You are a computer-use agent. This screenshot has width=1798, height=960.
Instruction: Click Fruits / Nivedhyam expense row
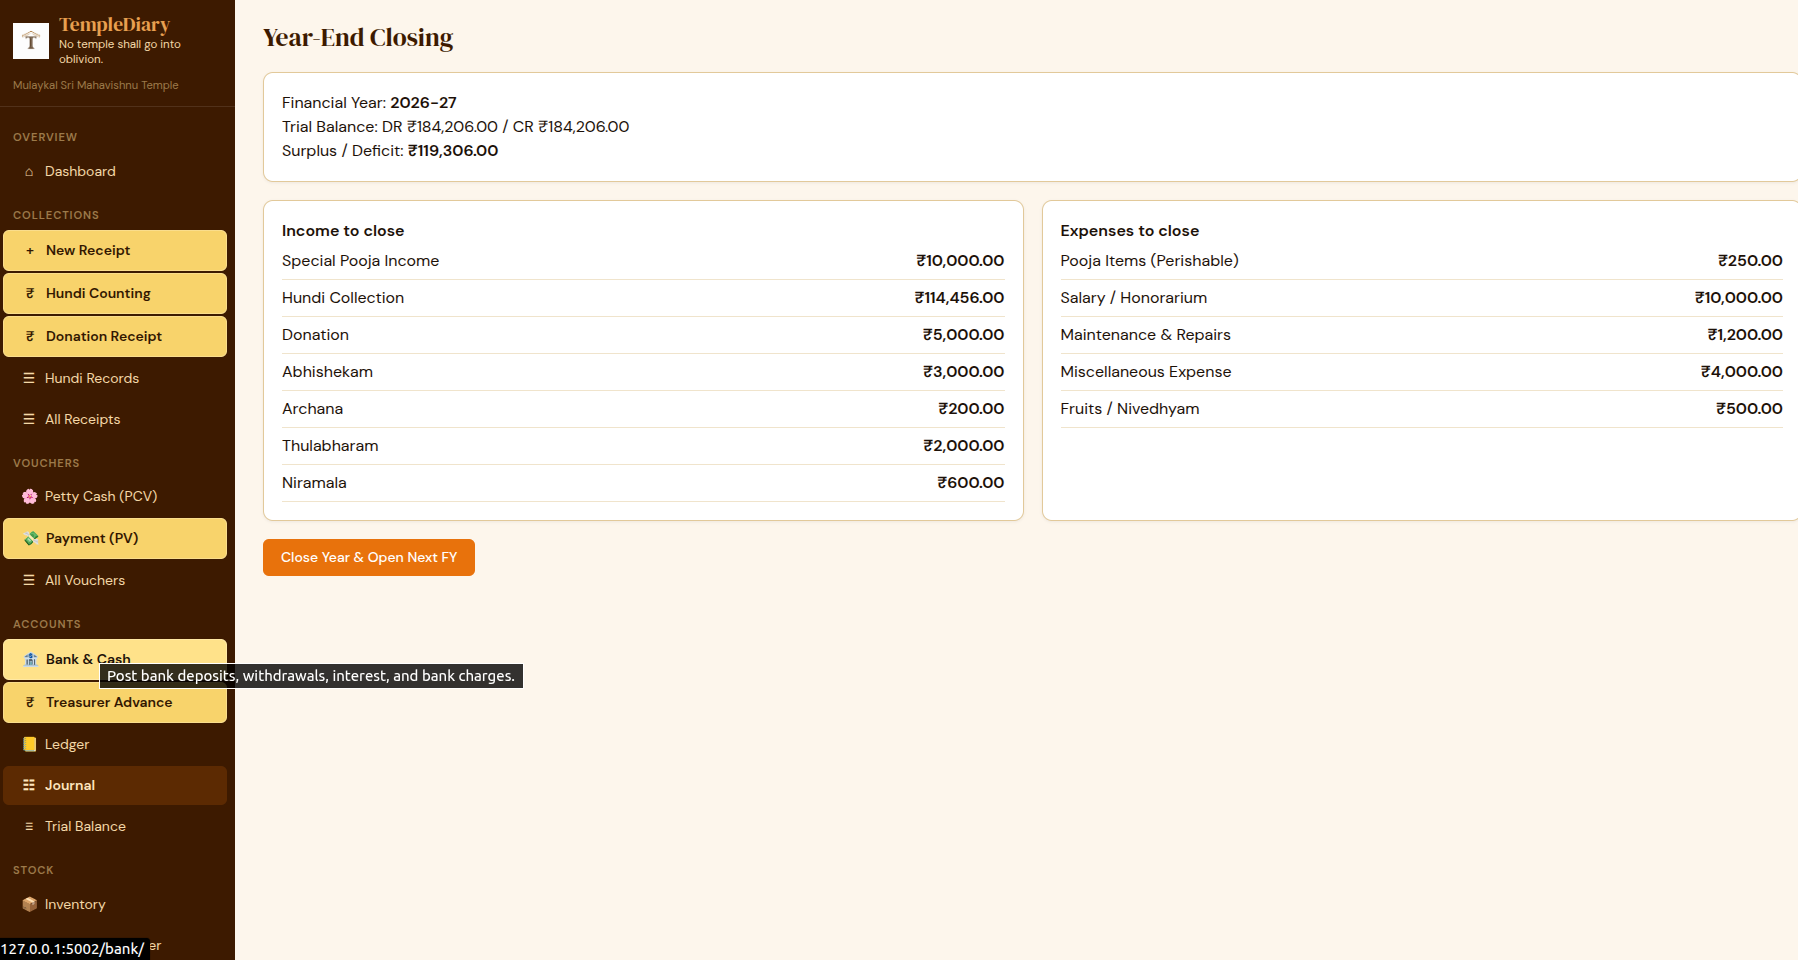click(1422, 409)
